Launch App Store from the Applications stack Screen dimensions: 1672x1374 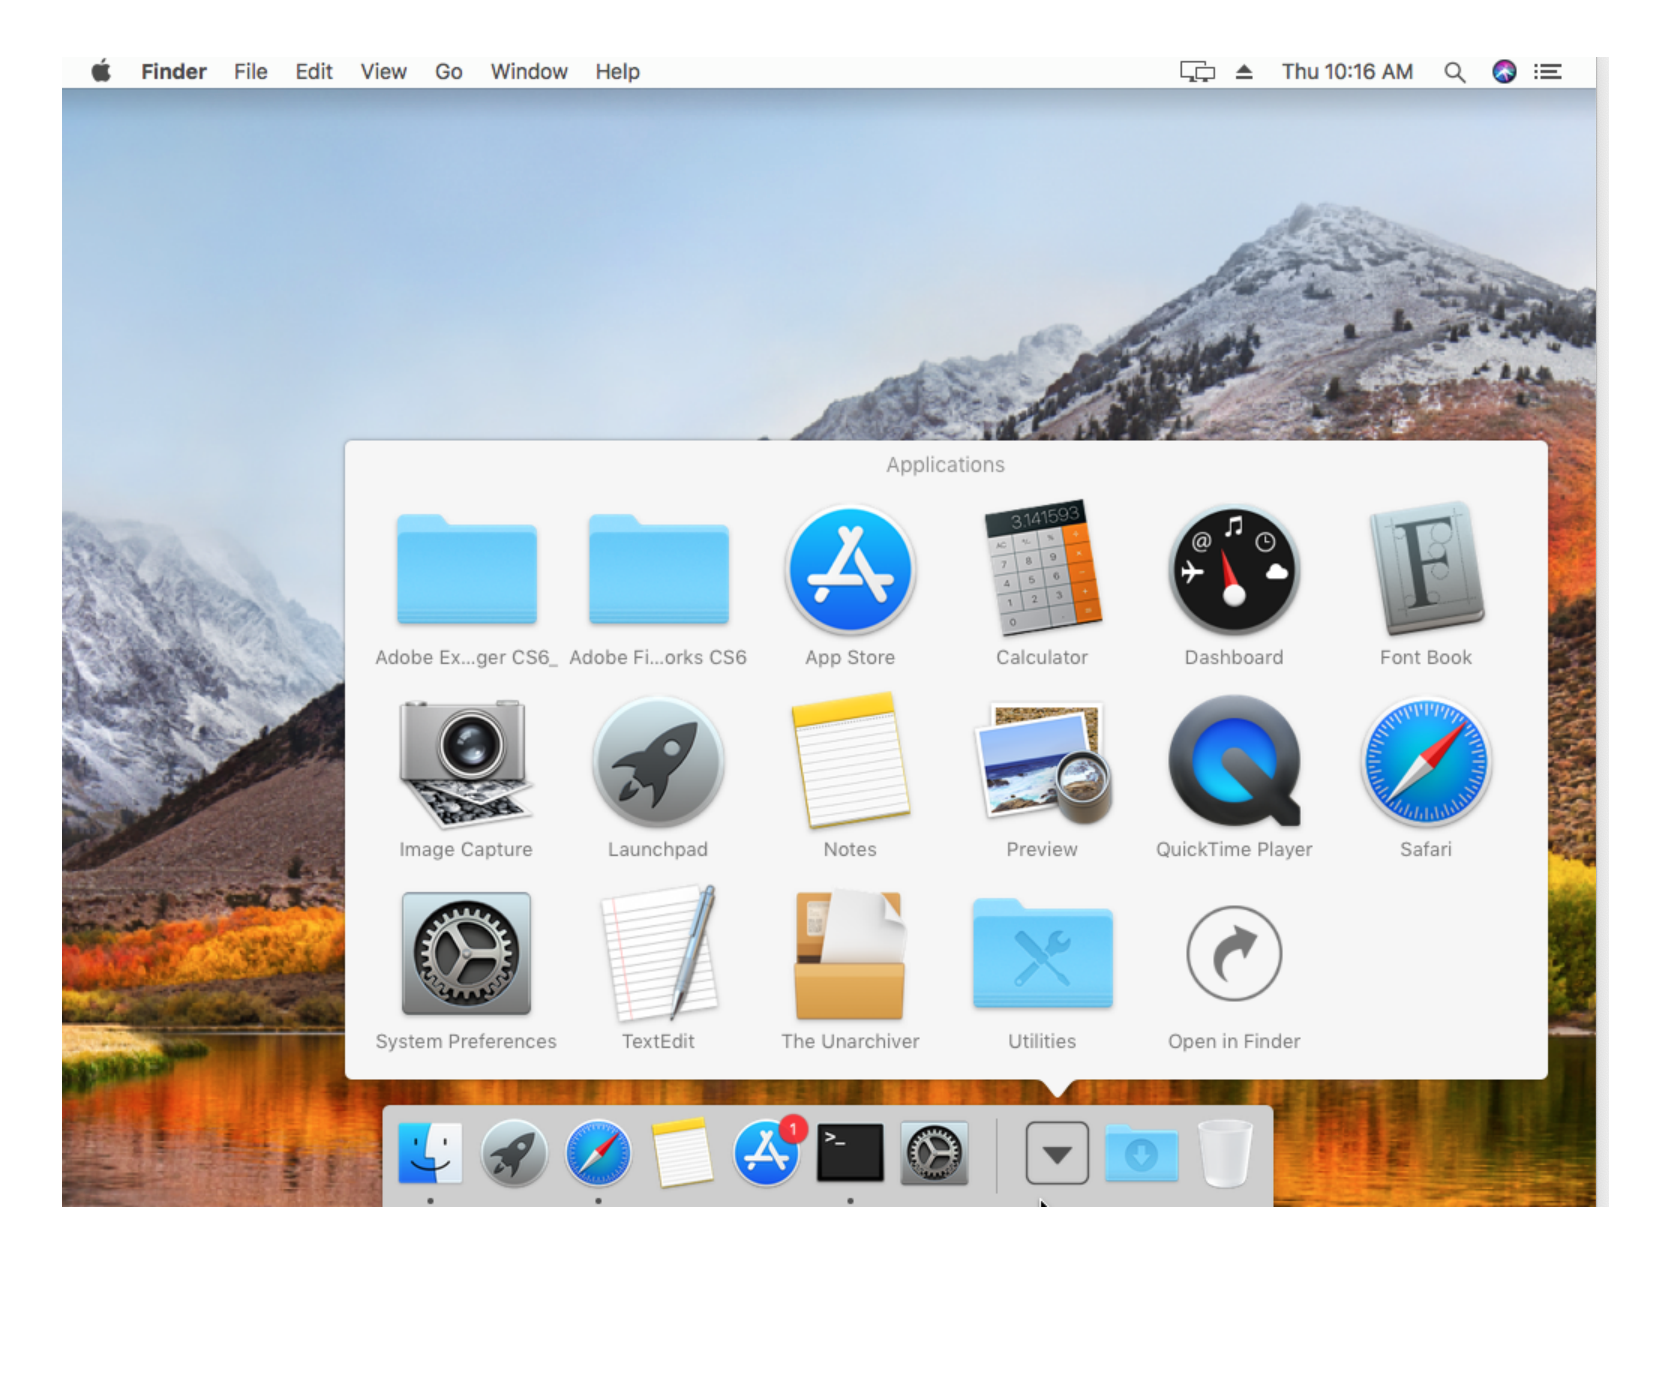click(850, 570)
